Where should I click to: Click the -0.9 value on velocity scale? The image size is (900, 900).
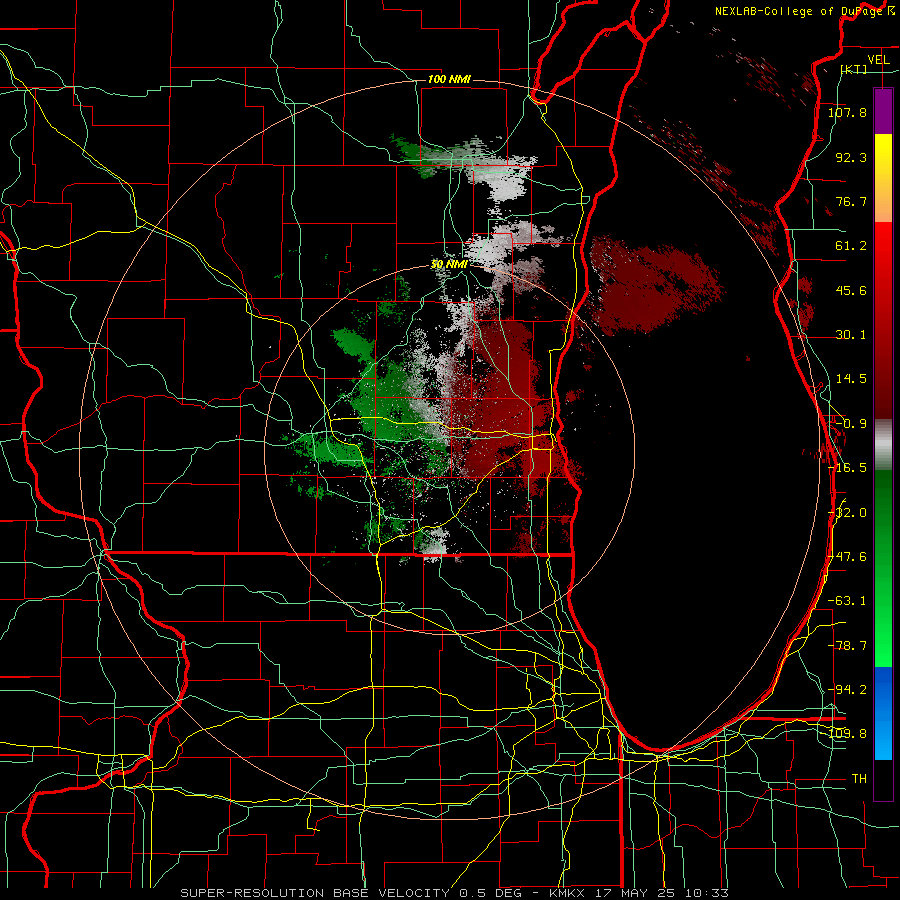(x=851, y=424)
